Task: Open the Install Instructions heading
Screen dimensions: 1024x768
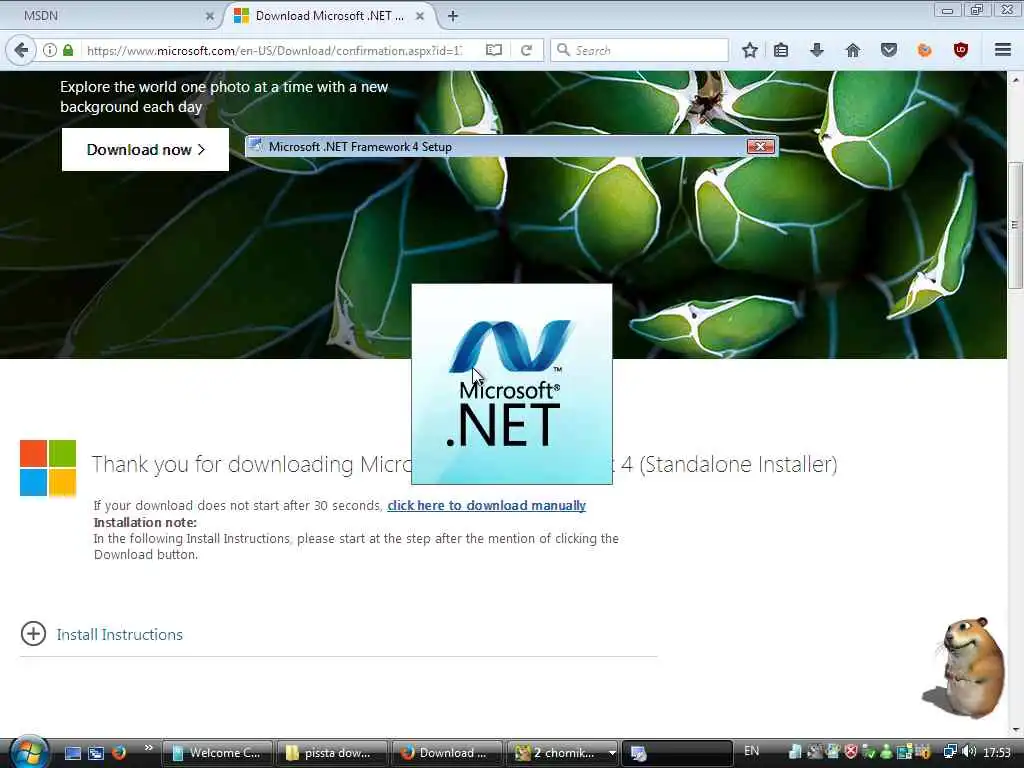Action: pyautogui.click(x=120, y=635)
